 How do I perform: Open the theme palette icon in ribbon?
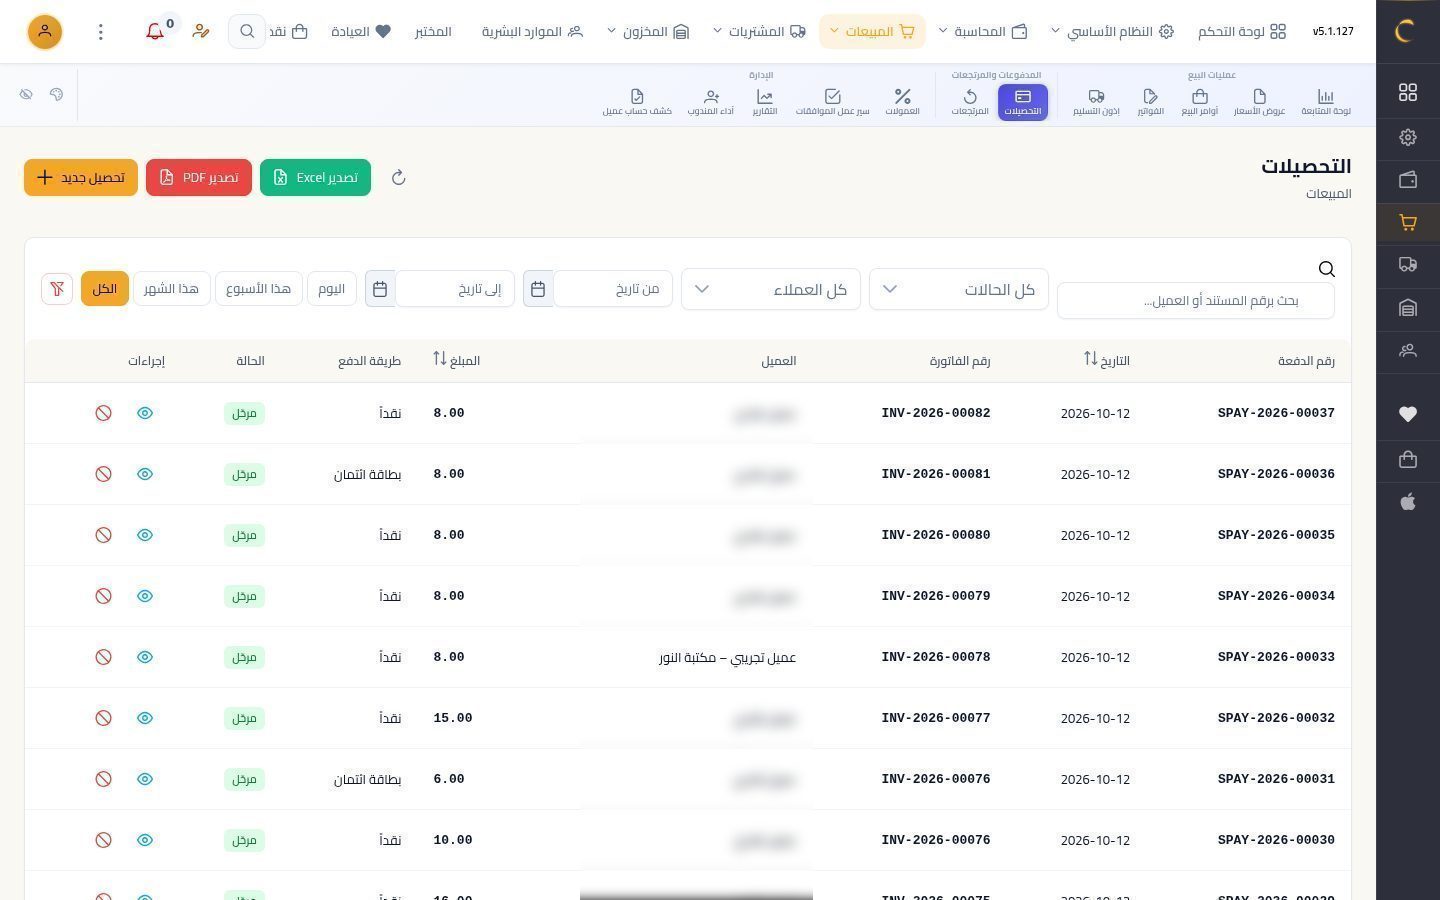click(56, 94)
